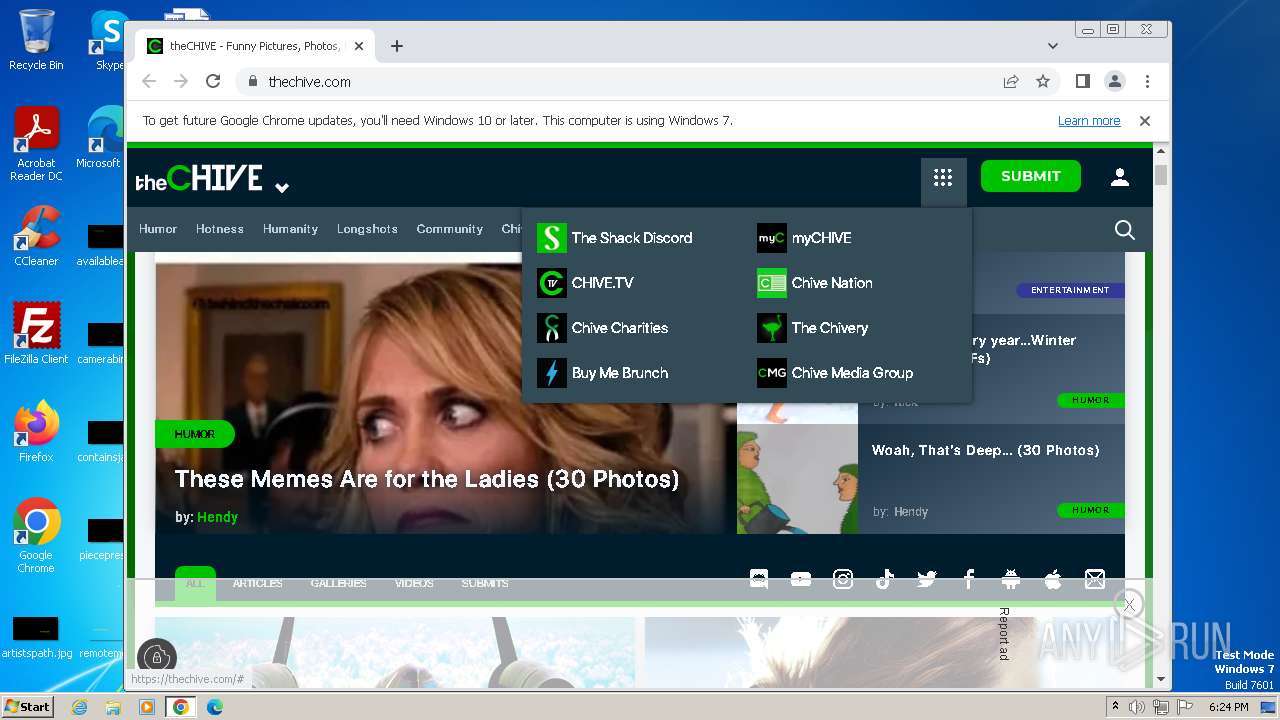Go to the Humor navigation item
The image size is (1280, 720).
[158, 229]
